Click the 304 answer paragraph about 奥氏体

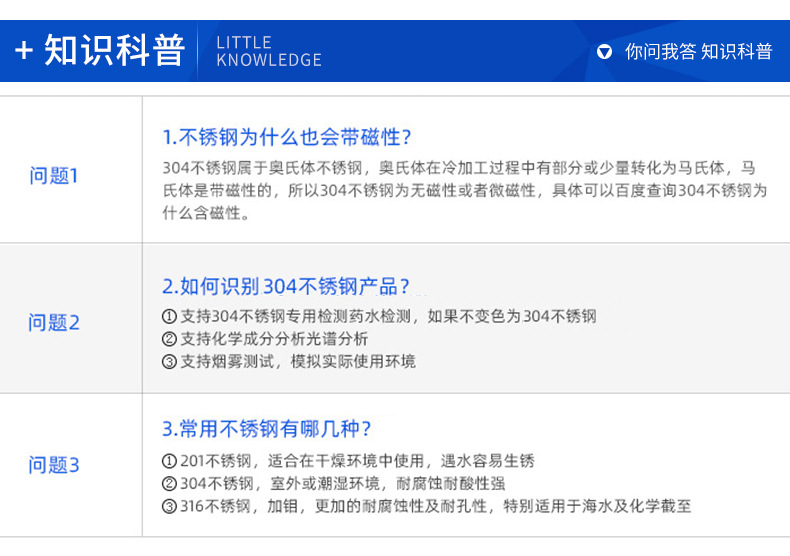(x=465, y=190)
